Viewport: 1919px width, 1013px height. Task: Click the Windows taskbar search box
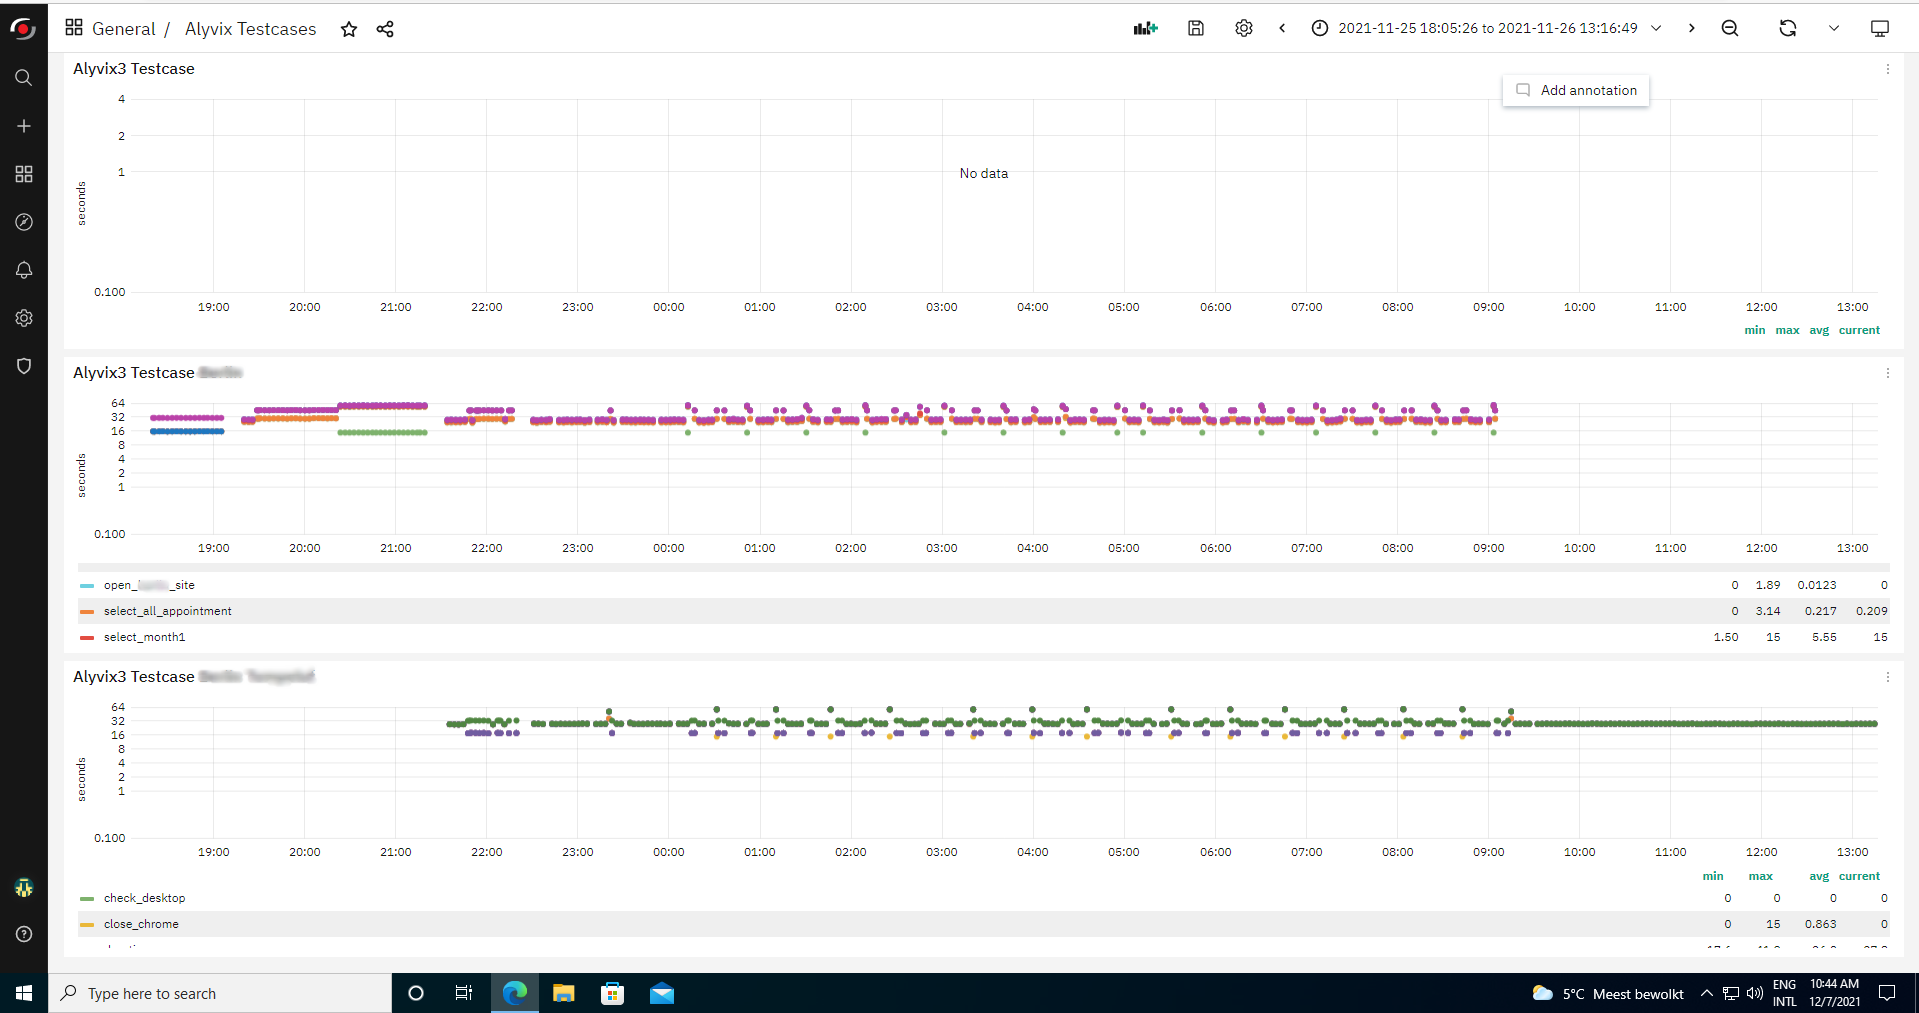coord(220,993)
